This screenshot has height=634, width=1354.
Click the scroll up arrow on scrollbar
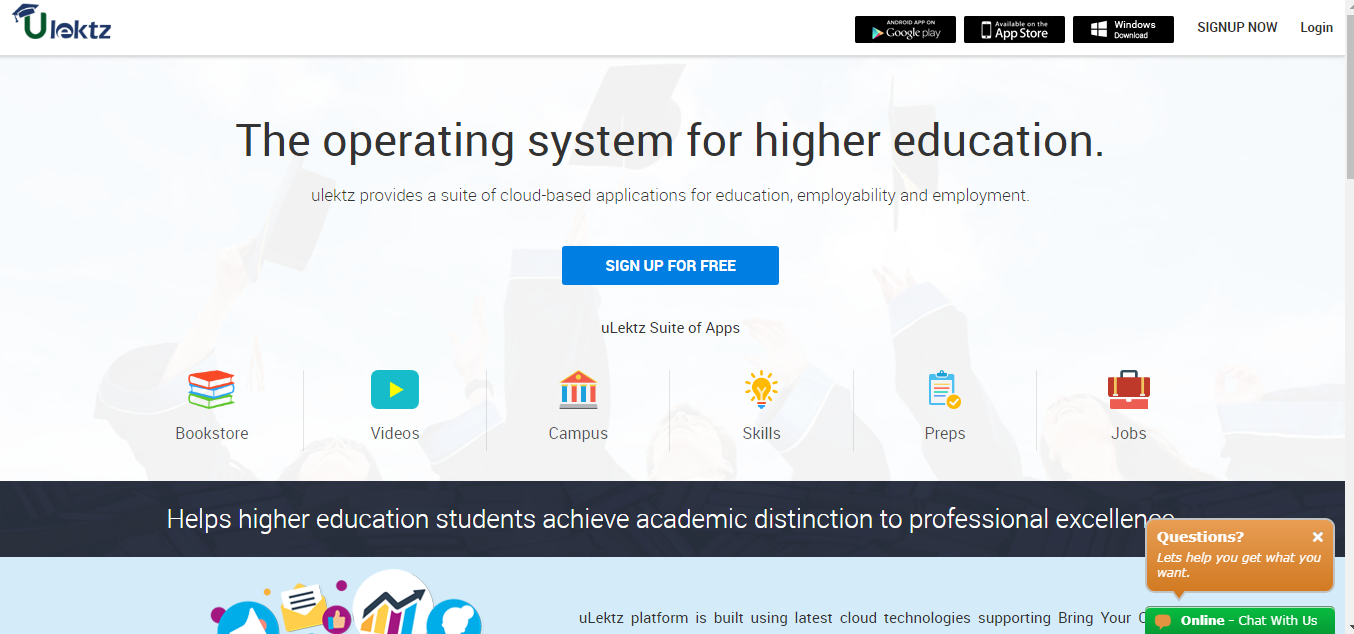tap(1347, 6)
